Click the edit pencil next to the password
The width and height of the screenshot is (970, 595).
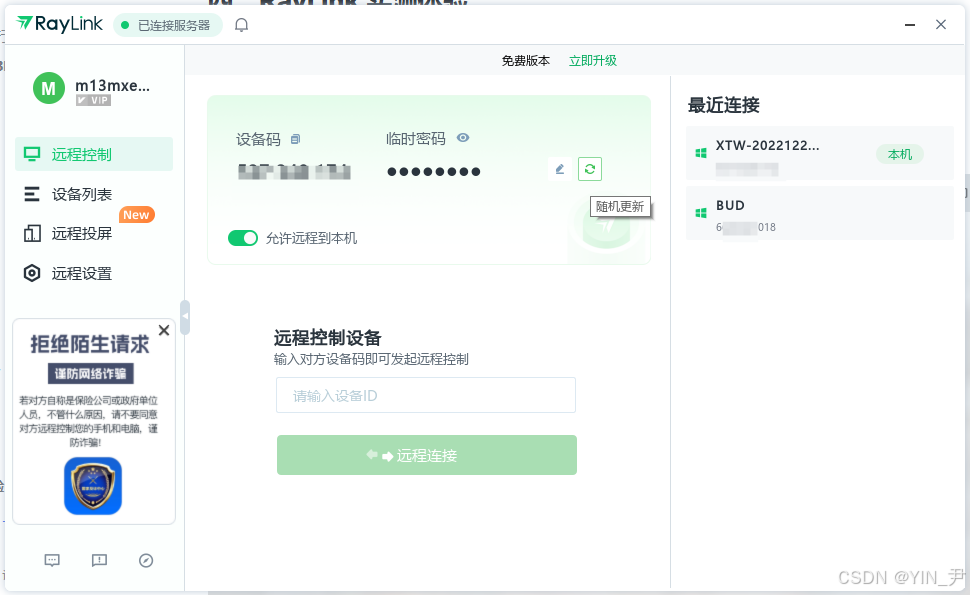click(x=559, y=169)
